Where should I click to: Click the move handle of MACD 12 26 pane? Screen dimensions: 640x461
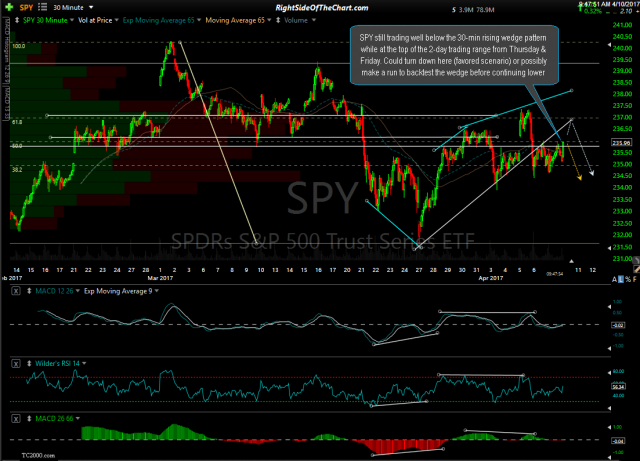(29, 291)
